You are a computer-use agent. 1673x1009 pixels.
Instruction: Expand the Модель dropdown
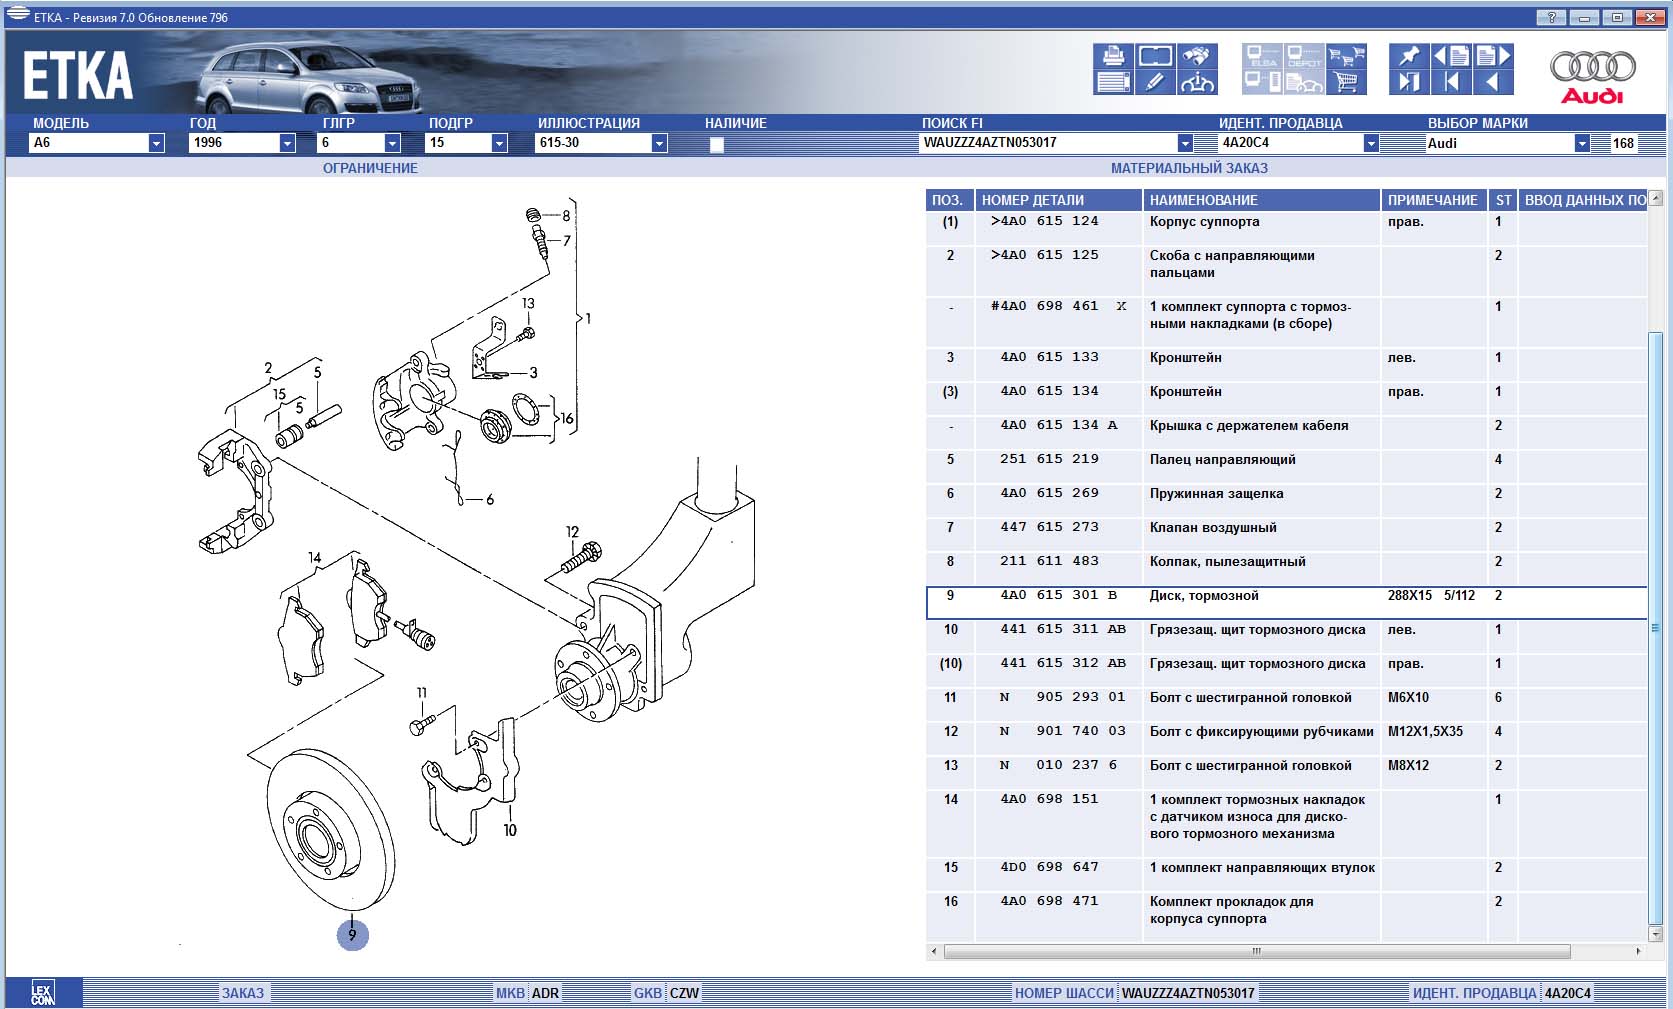pos(156,143)
